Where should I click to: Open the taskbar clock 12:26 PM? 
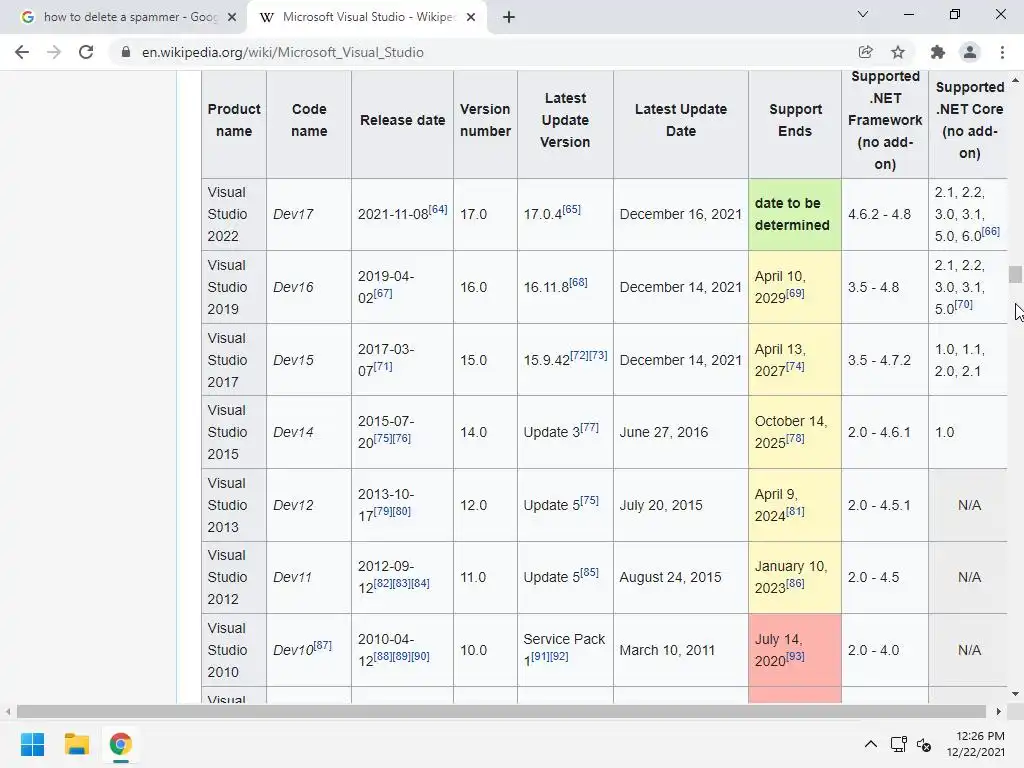[x=976, y=744]
